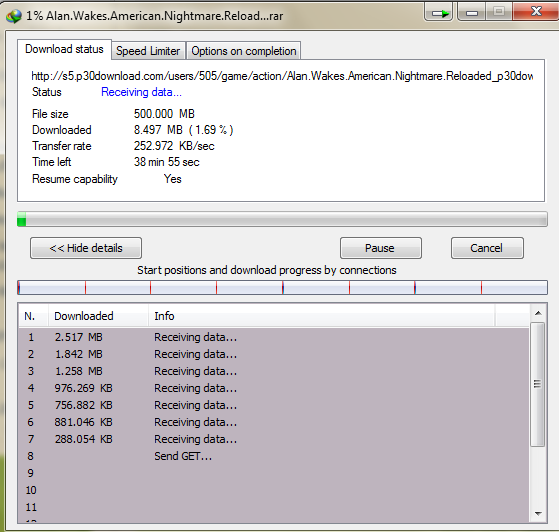Click the Downloaded column header
The image size is (559, 532).
coord(98,316)
